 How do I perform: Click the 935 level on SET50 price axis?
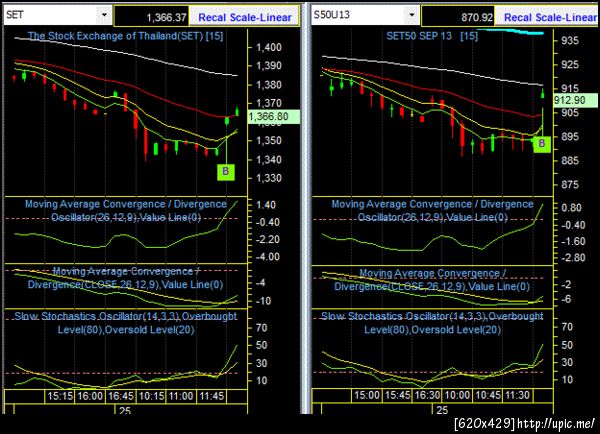click(x=570, y=41)
